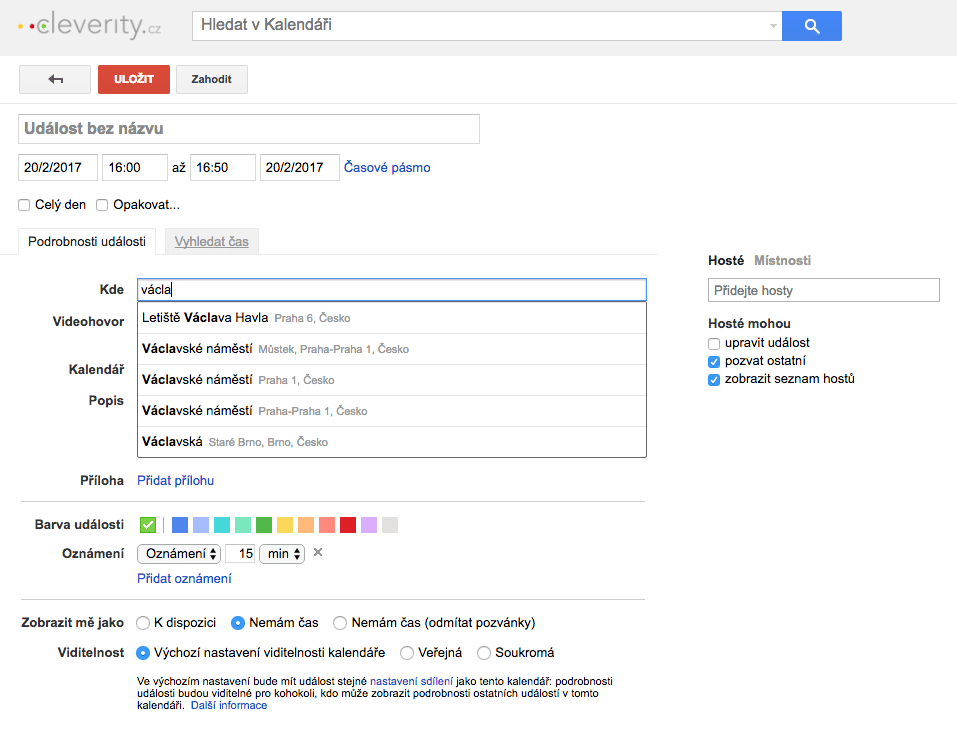Open the min time unit dropdown

pos(281,553)
